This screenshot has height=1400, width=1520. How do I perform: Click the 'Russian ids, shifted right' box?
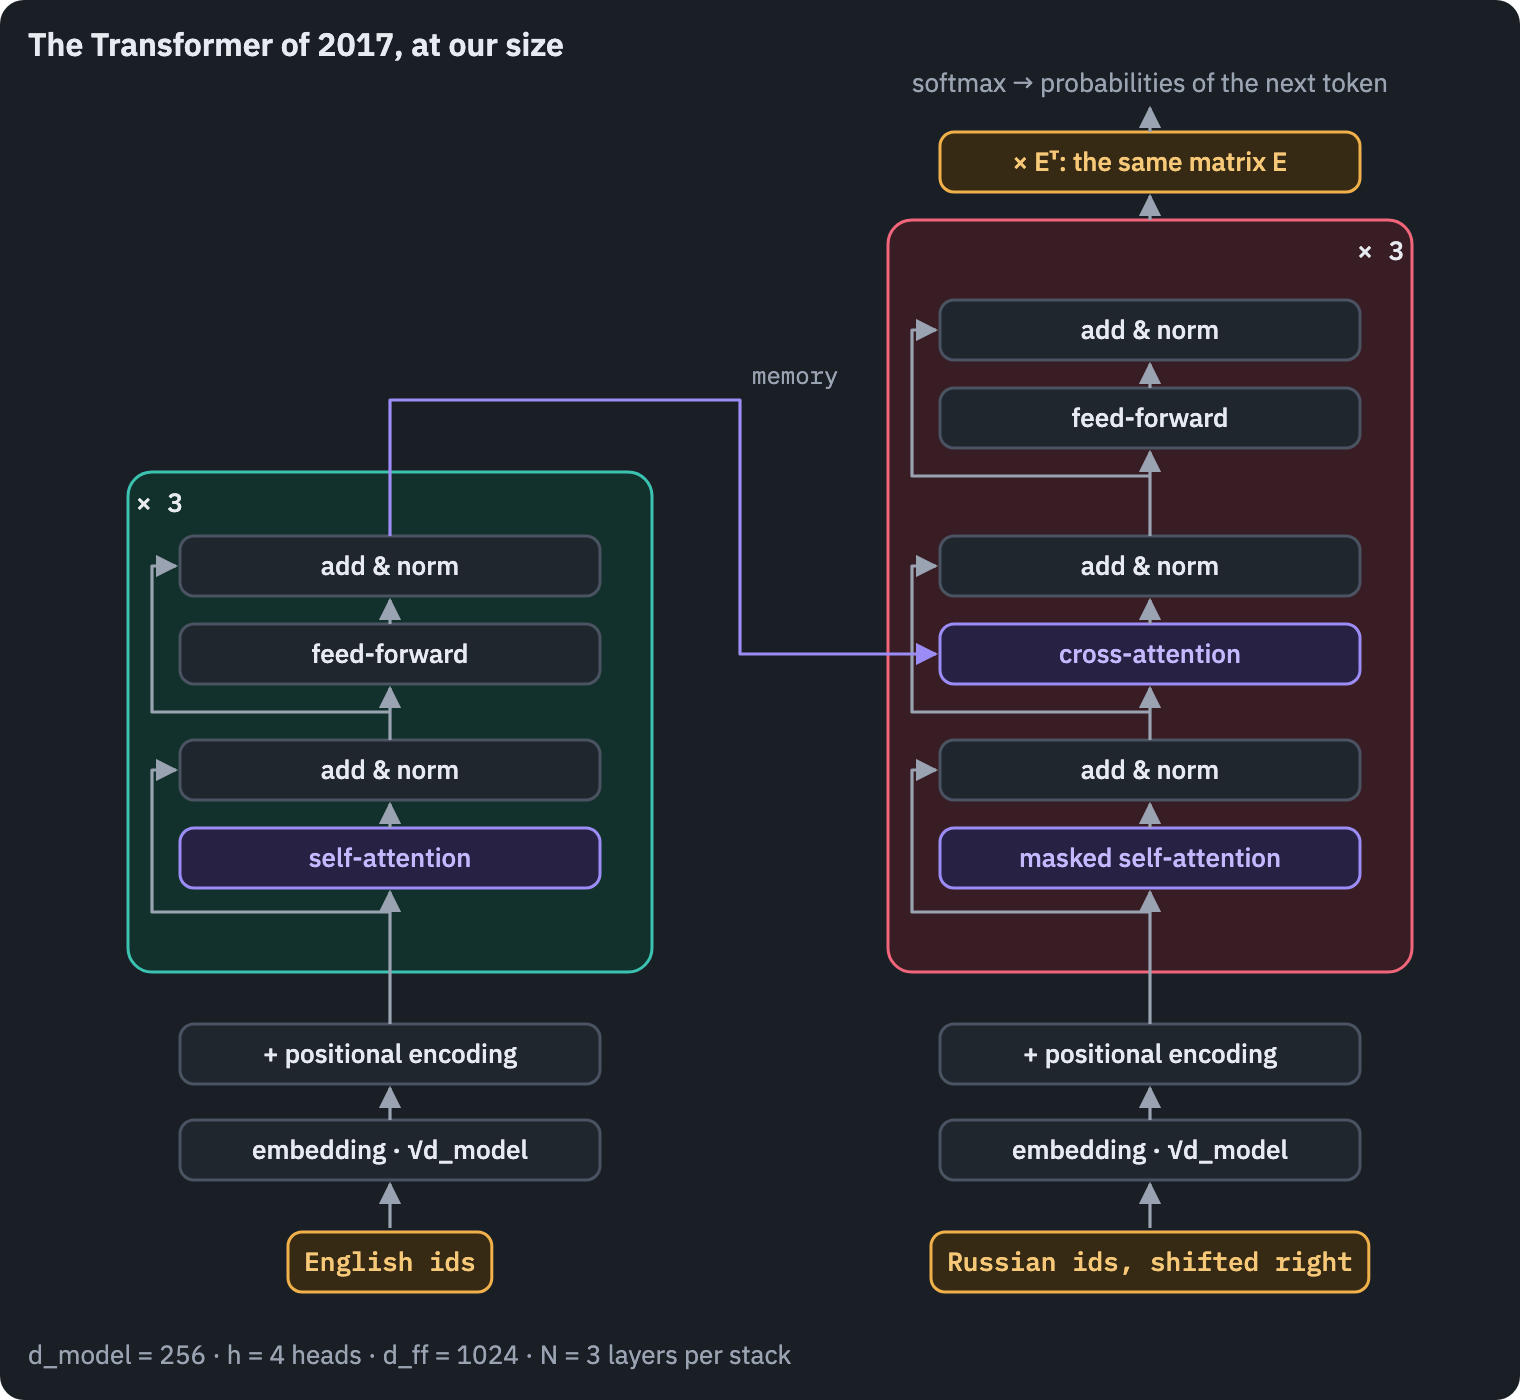click(1150, 1262)
